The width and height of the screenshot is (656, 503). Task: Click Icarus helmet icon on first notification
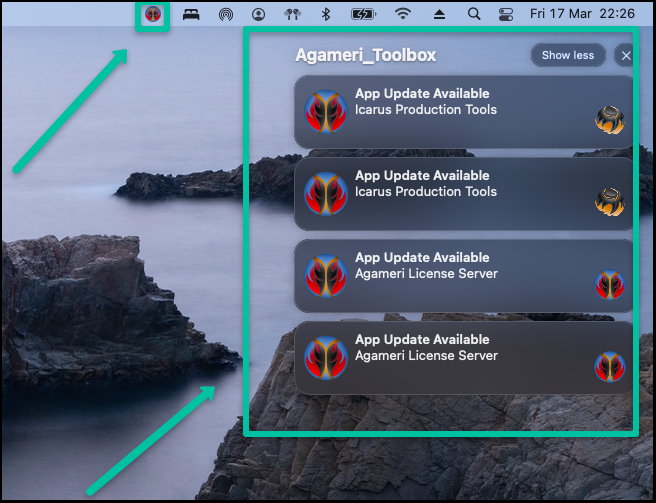coord(610,120)
